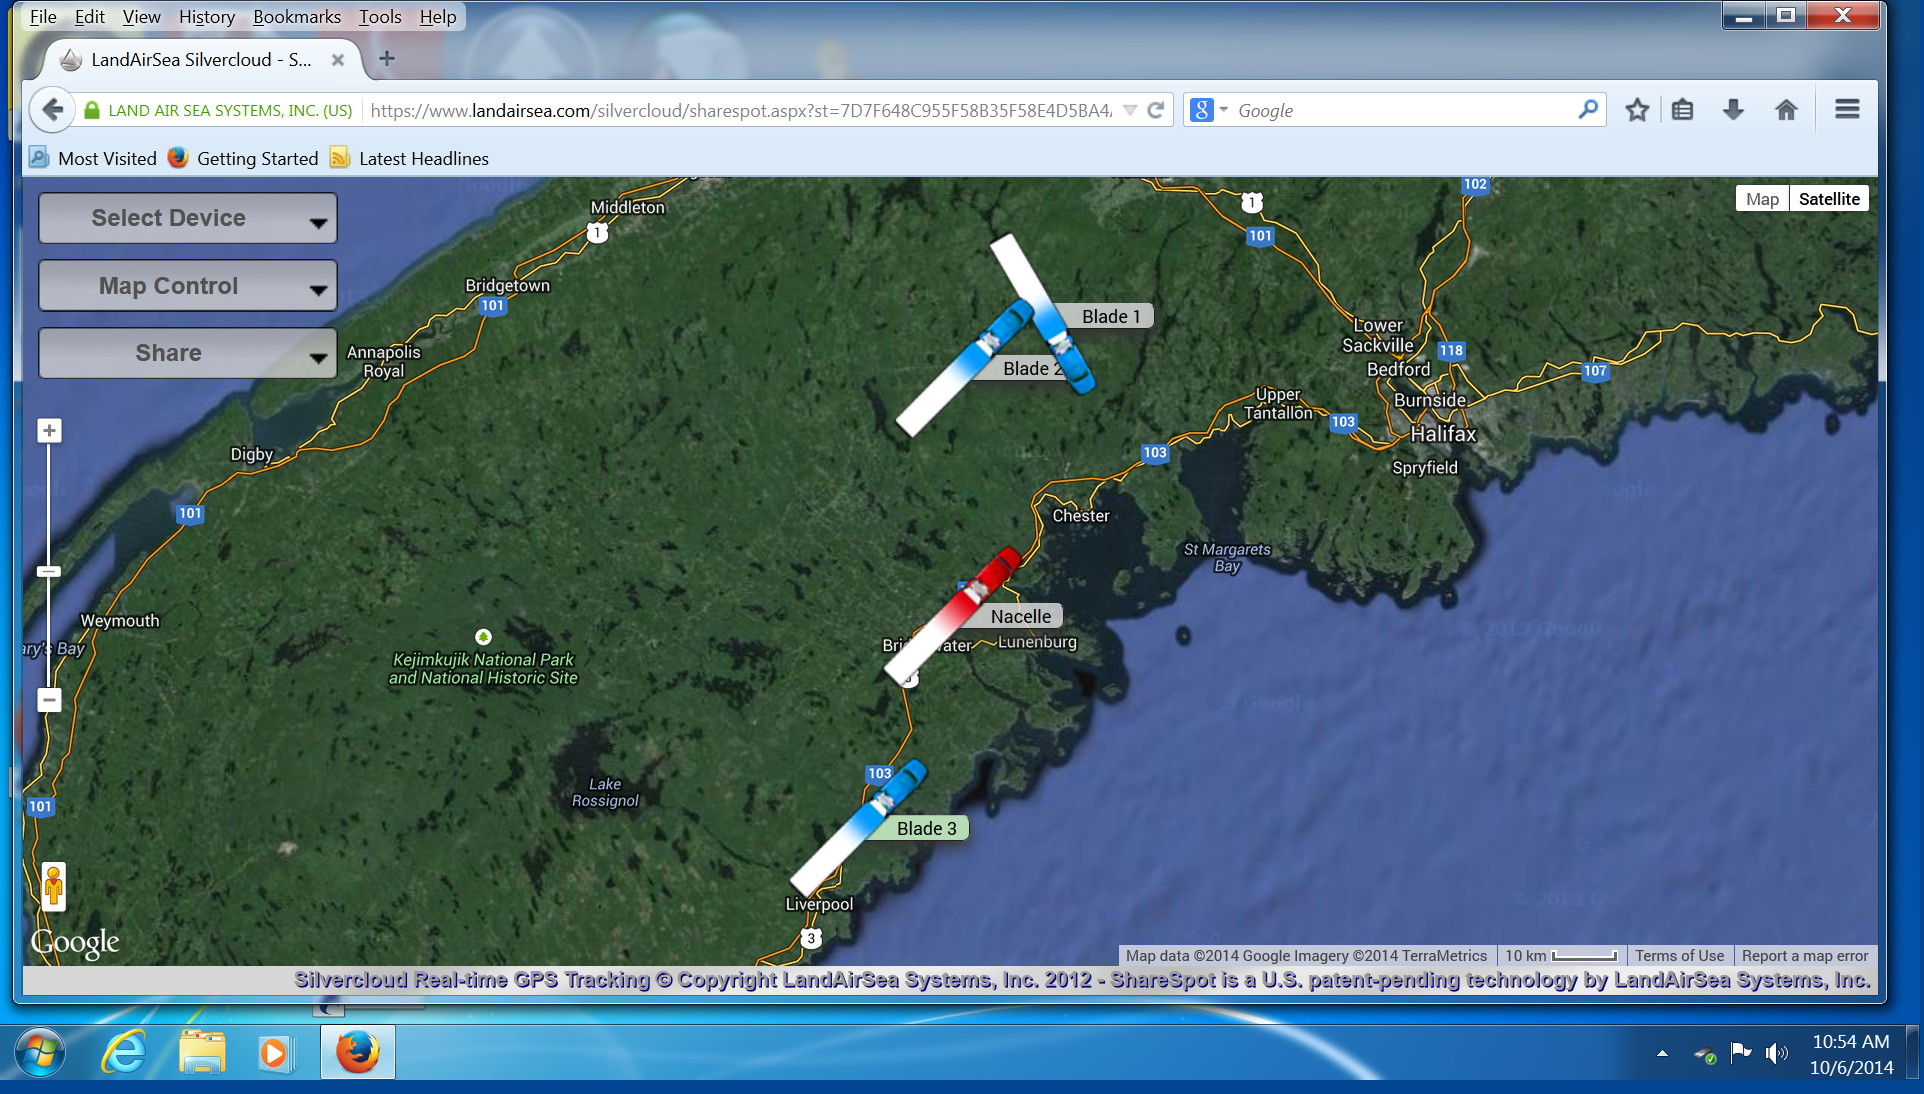This screenshot has height=1094, width=1924.
Task: Click the Blade 3 label
Action: pyautogui.click(x=927, y=828)
